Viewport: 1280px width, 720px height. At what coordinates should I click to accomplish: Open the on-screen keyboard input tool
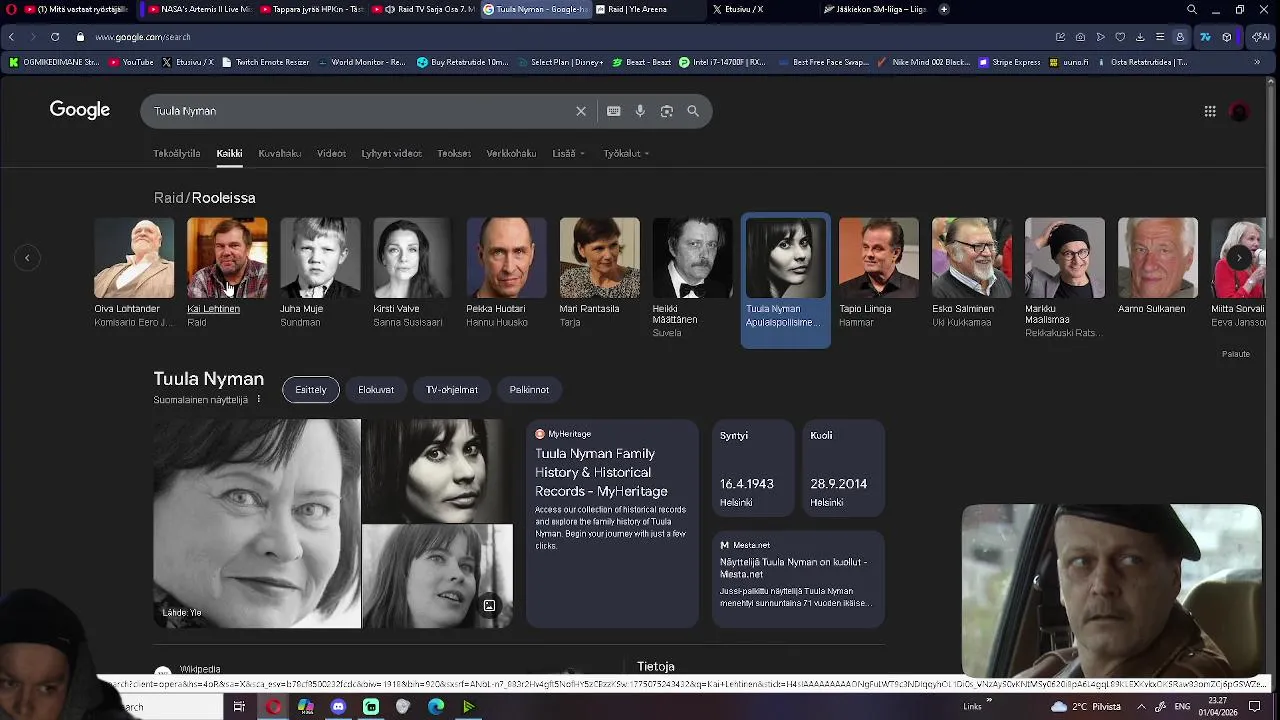tap(614, 111)
